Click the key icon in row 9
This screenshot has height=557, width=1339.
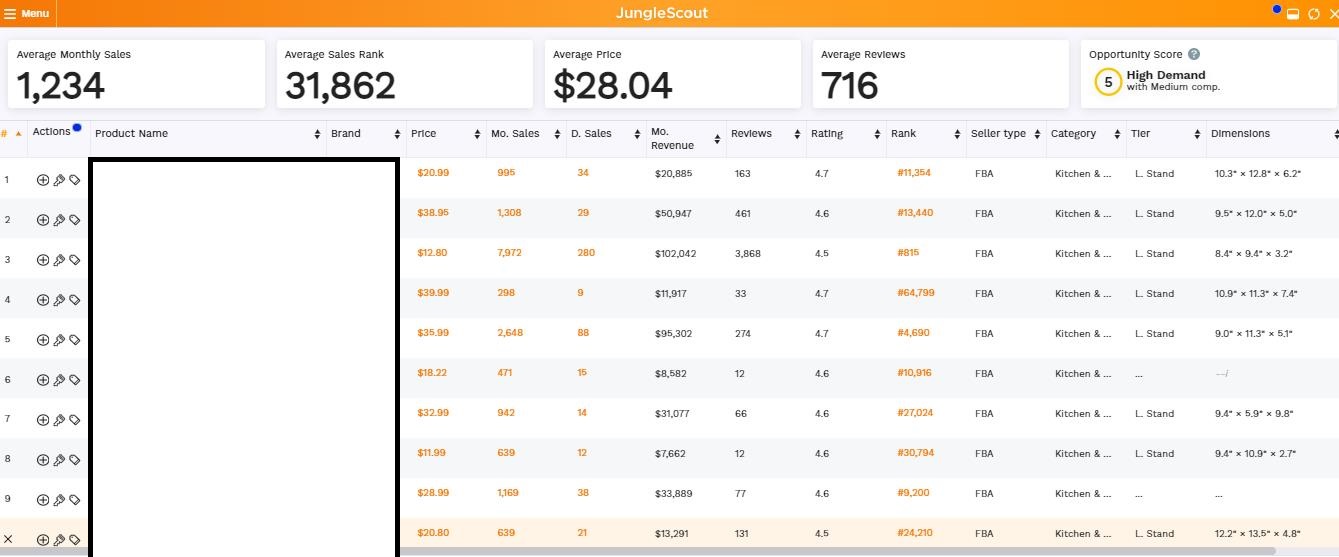(59, 500)
